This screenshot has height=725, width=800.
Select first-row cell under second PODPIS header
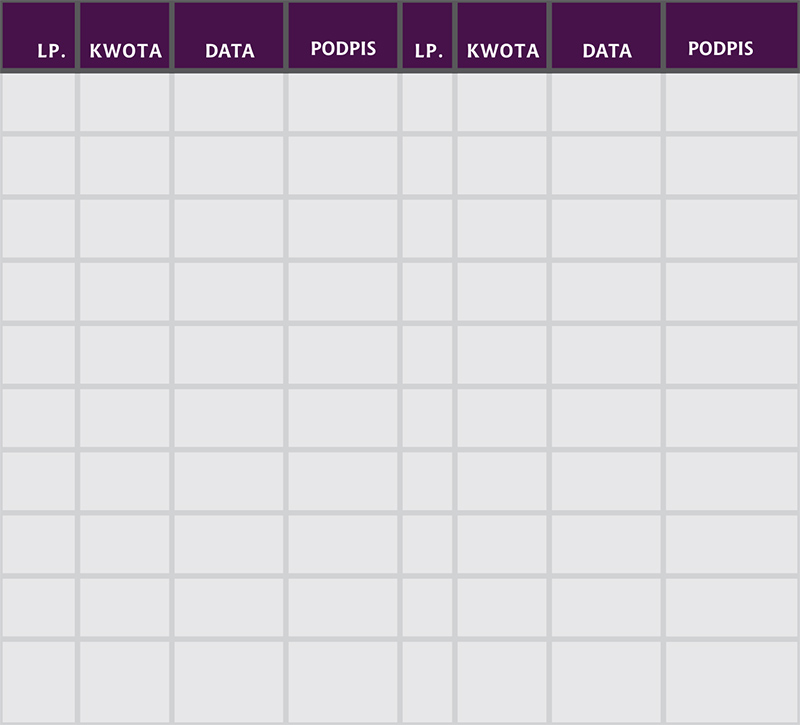(731, 103)
